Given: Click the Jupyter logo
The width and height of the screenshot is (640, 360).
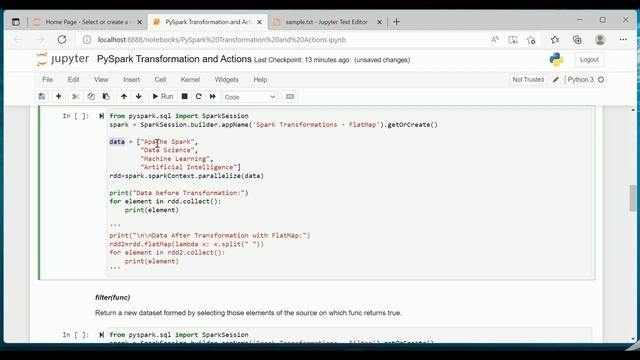Looking at the screenshot, I should point(62,59).
